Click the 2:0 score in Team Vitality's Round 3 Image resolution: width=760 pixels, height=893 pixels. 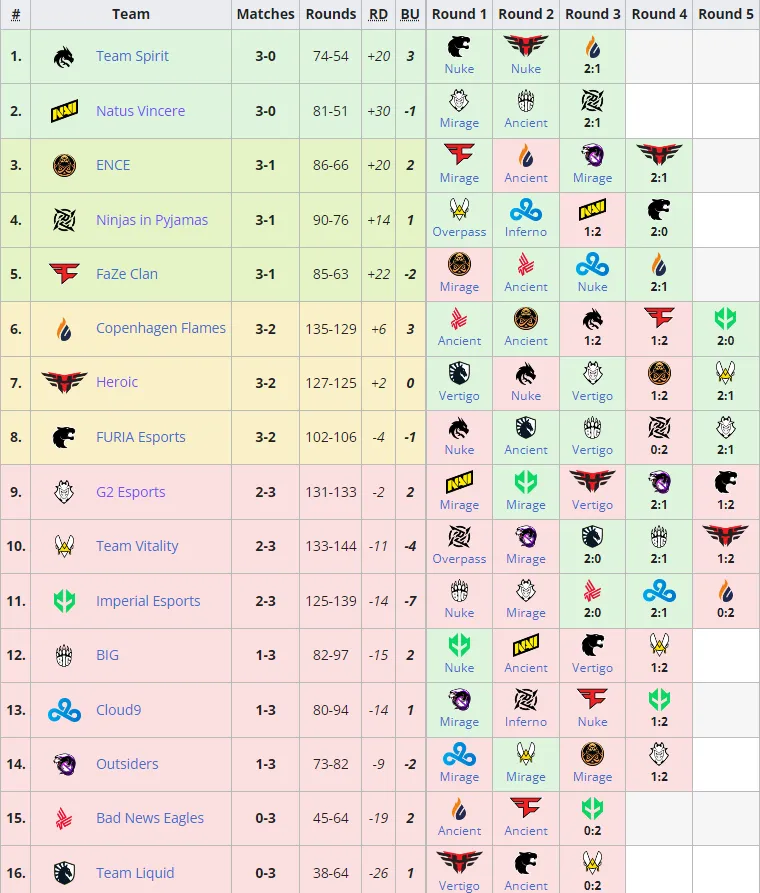click(593, 559)
